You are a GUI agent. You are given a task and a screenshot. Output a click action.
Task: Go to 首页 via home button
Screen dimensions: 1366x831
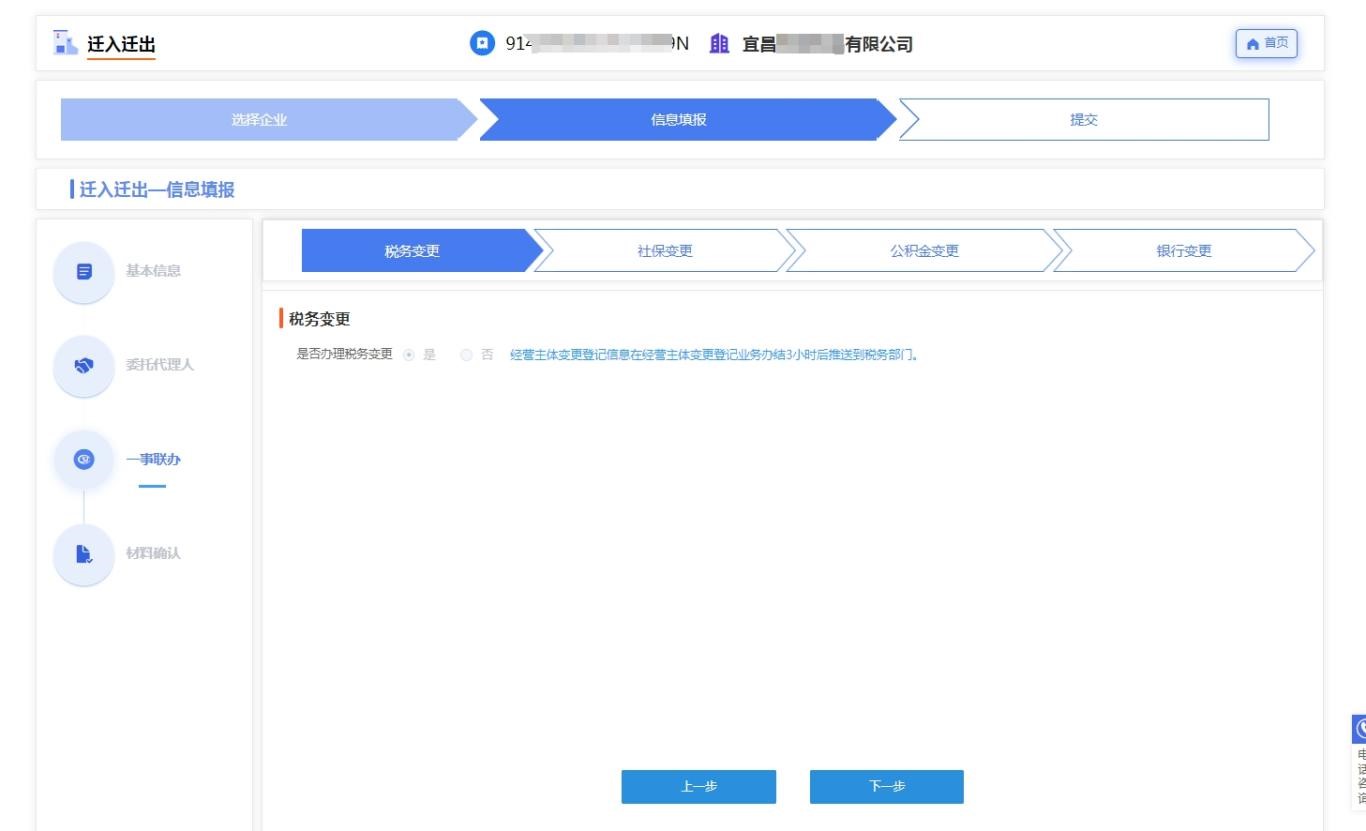[1267, 43]
